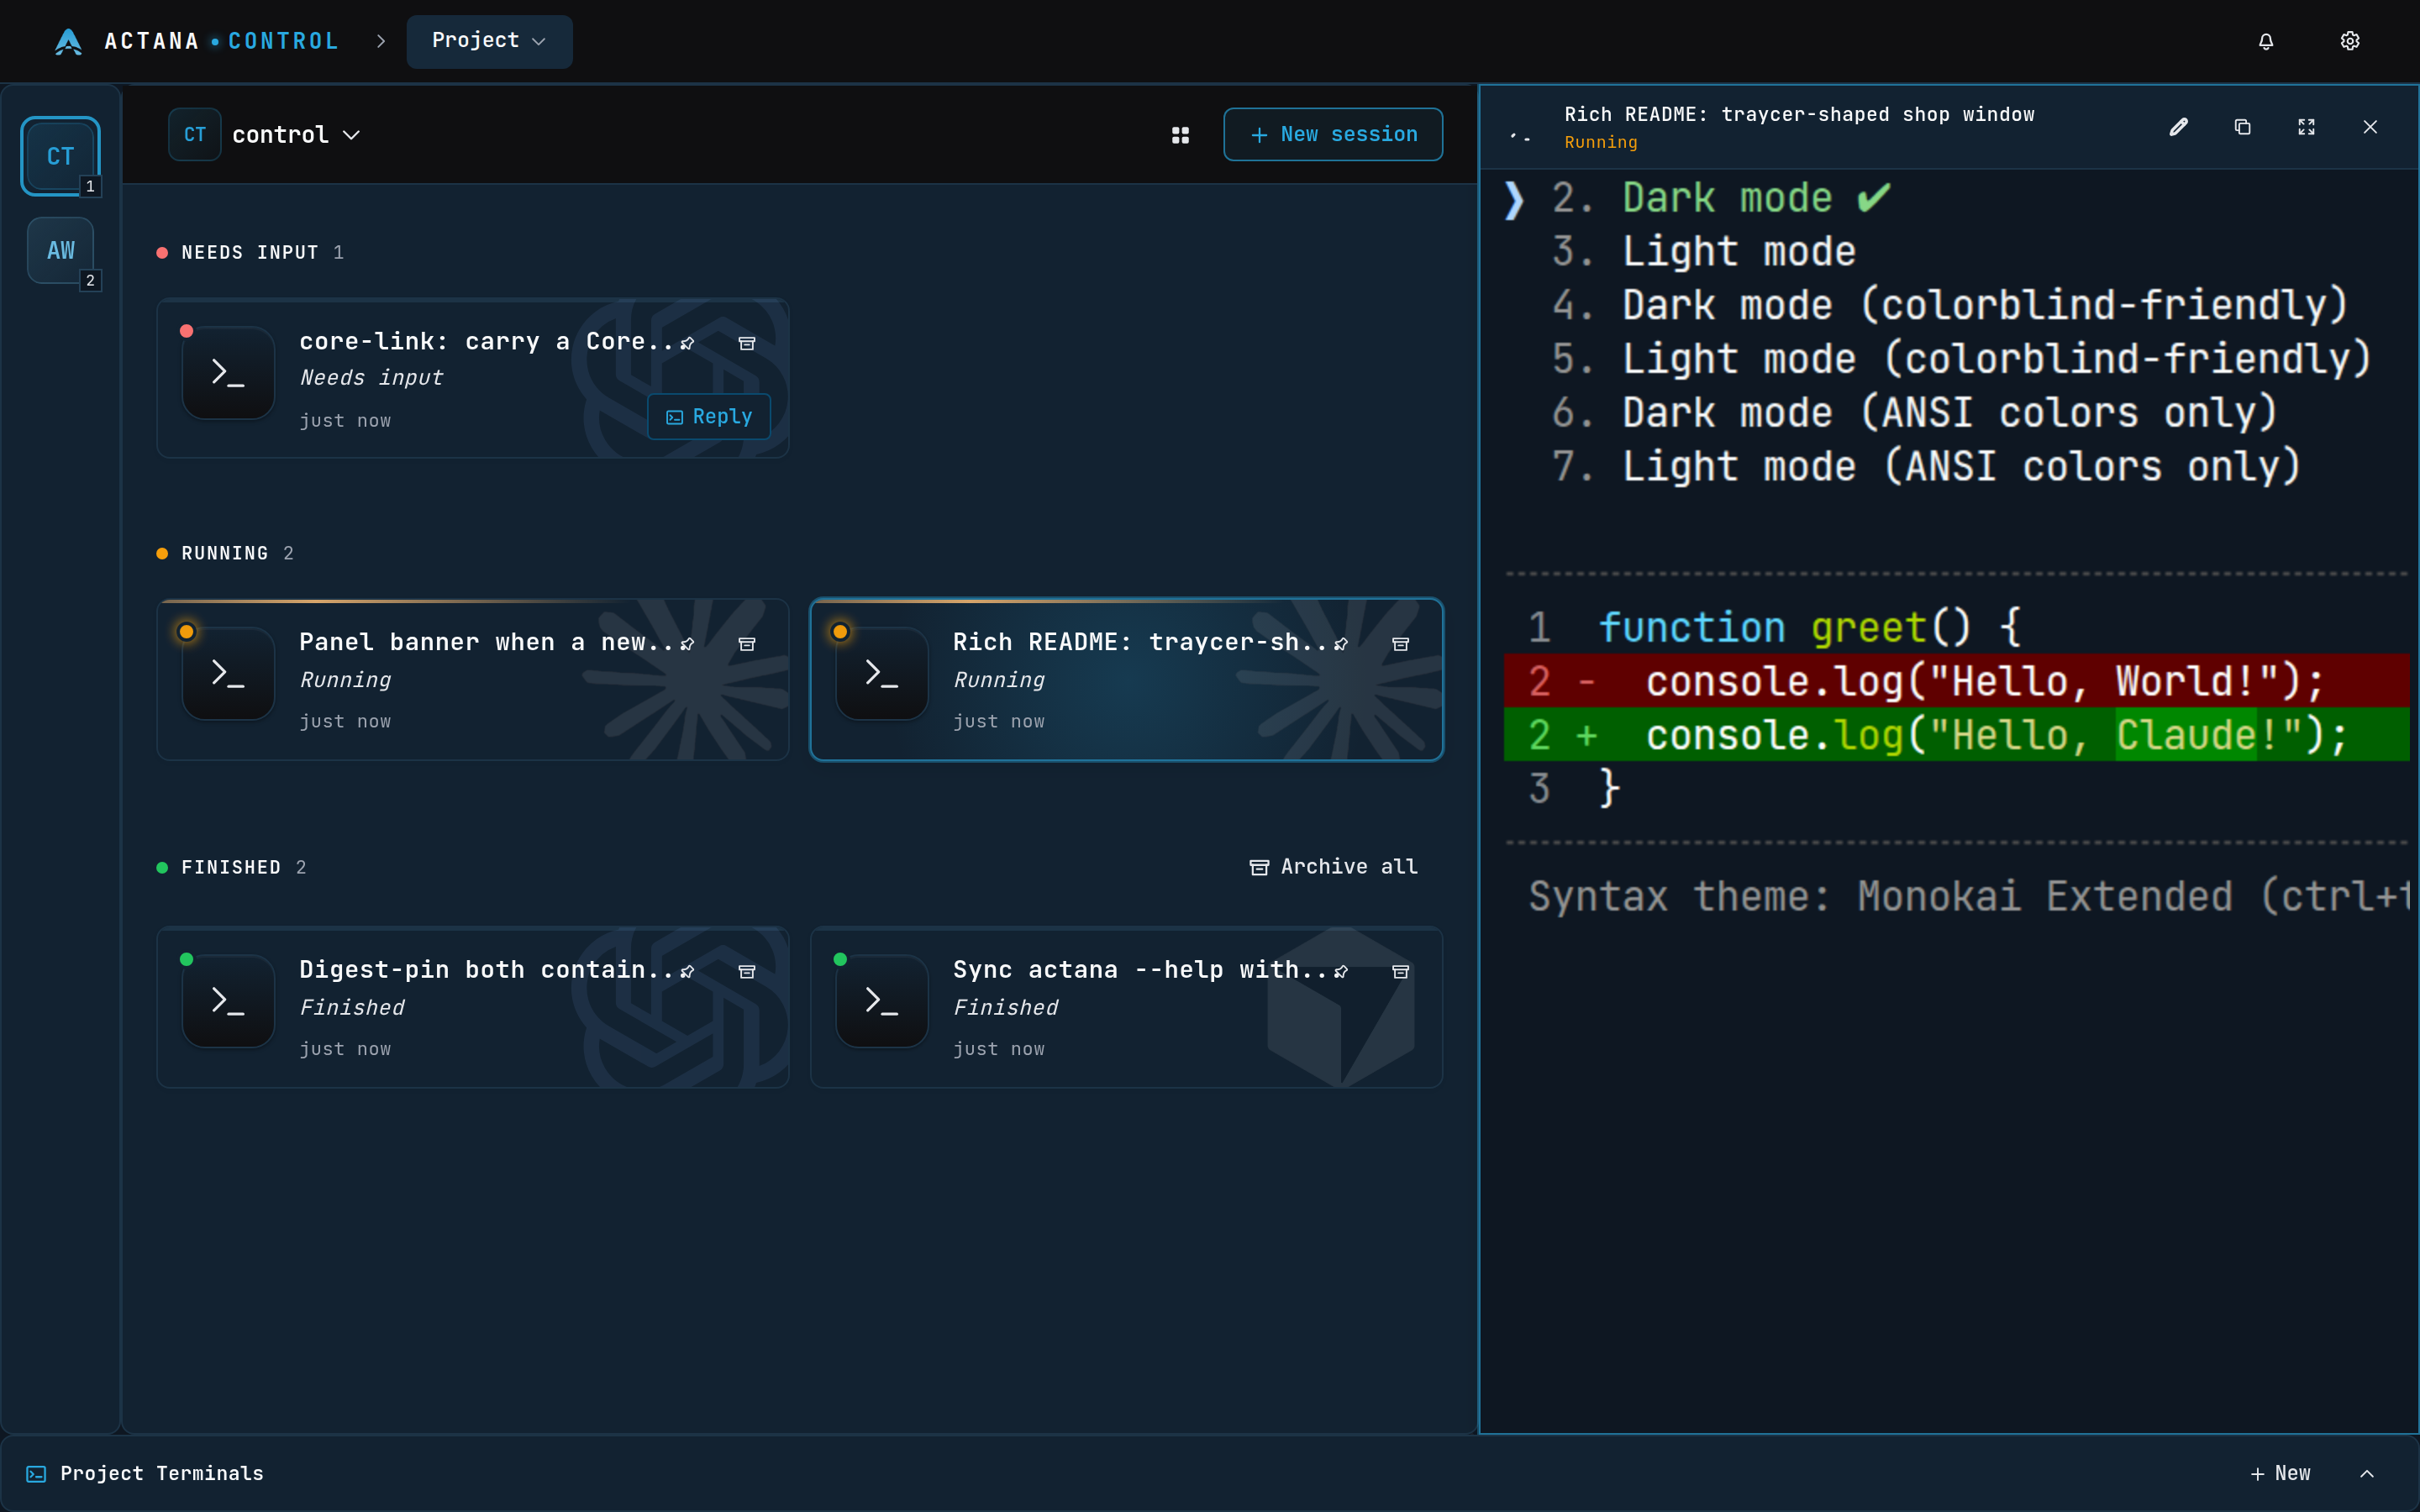The image size is (2420, 1512).
Task: Switch to grid view layout icon
Action: (1180, 135)
